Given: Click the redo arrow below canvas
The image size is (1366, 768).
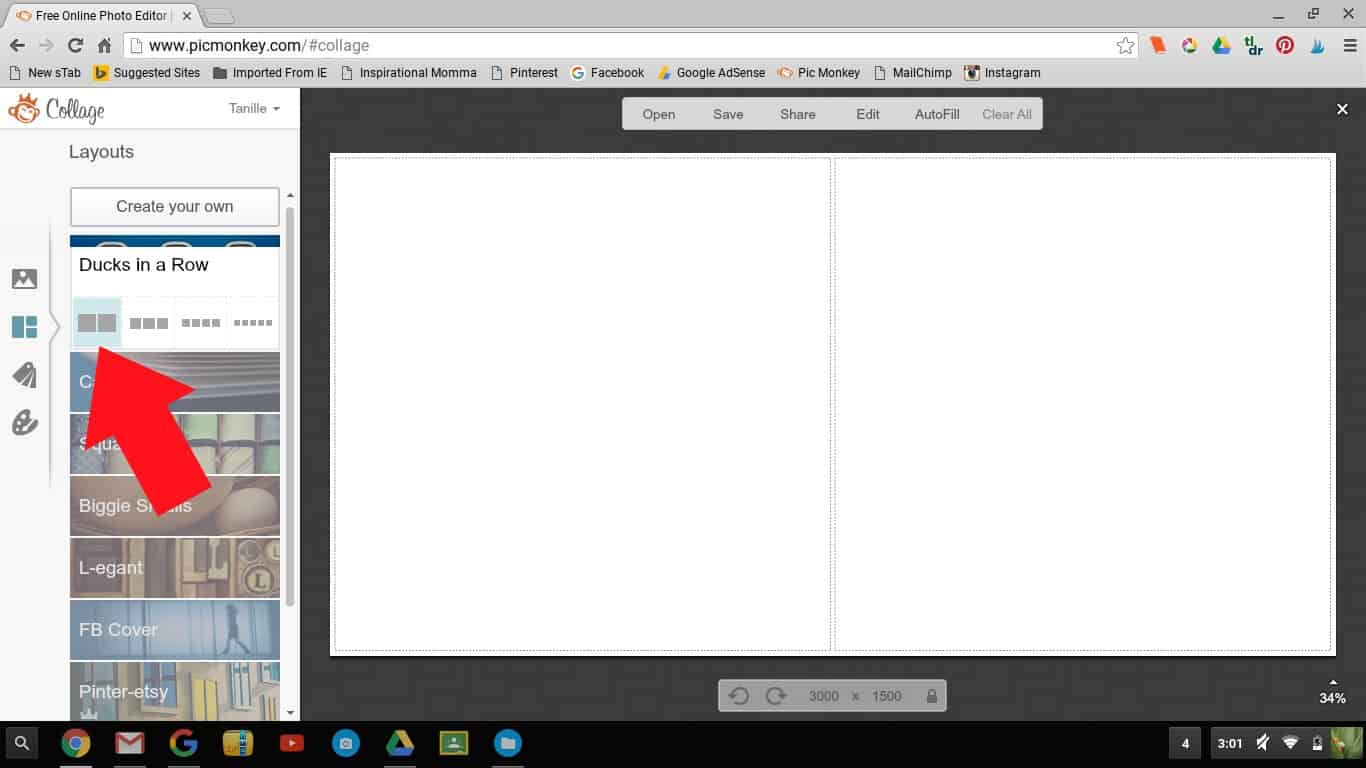Looking at the screenshot, I should pyautogui.click(x=776, y=696).
